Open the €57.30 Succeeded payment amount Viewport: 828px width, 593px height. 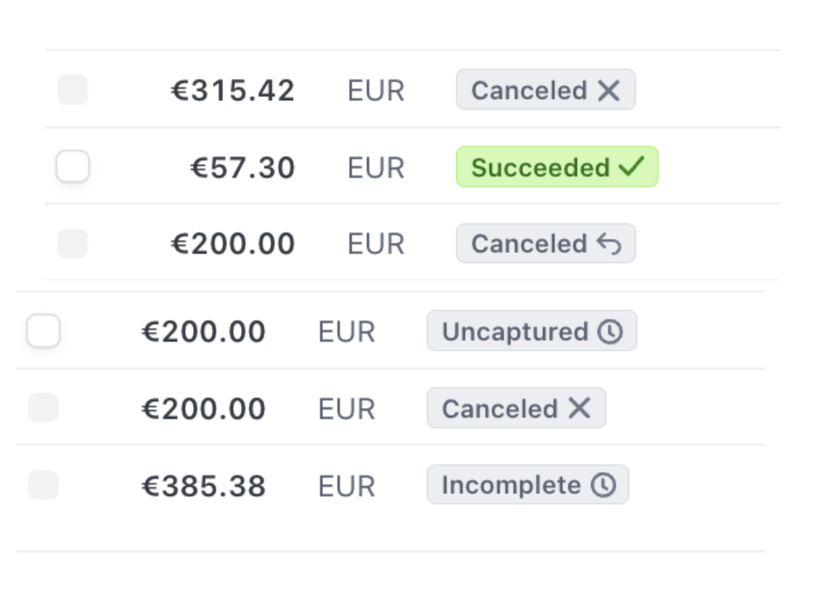(242, 168)
